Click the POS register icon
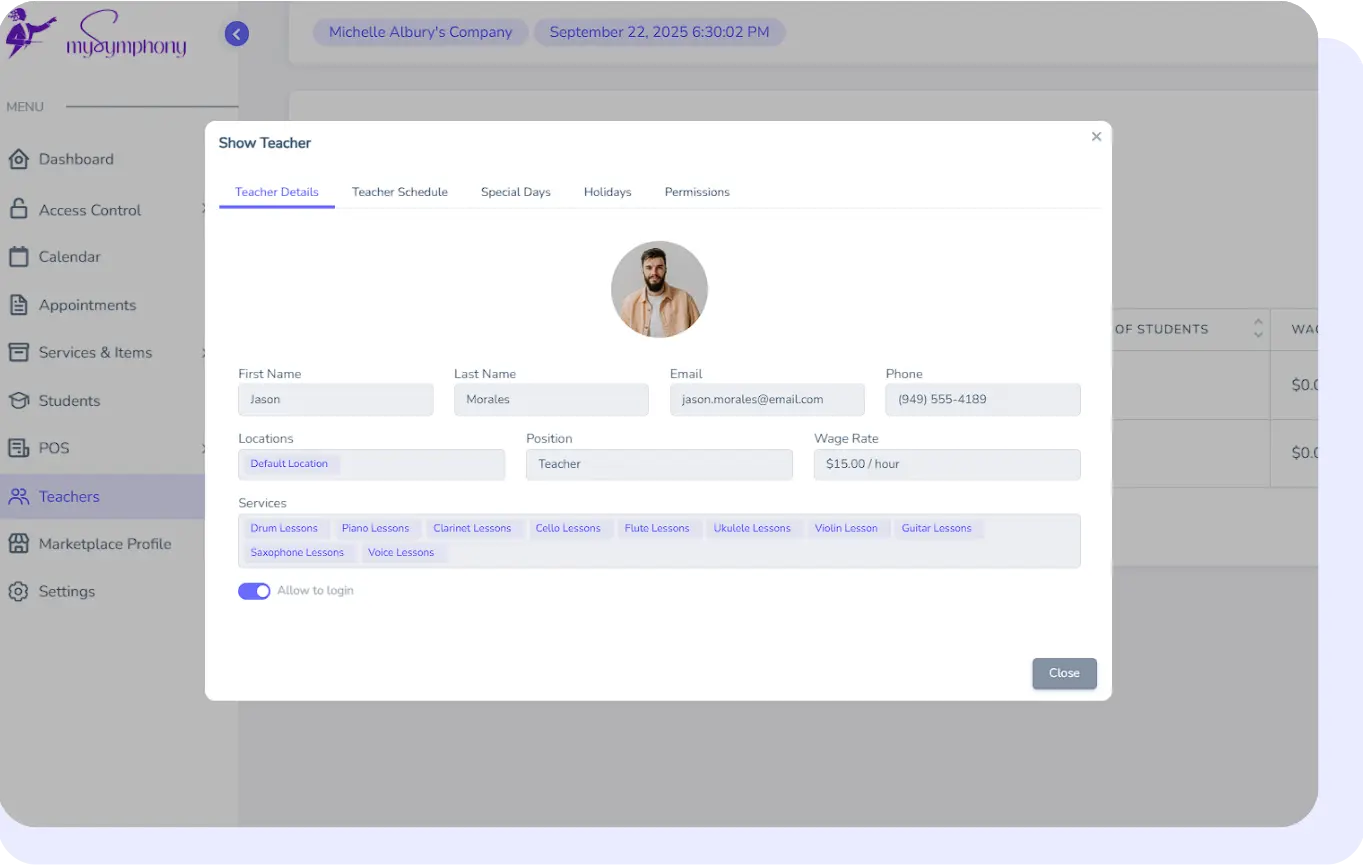 [x=18, y=448]
